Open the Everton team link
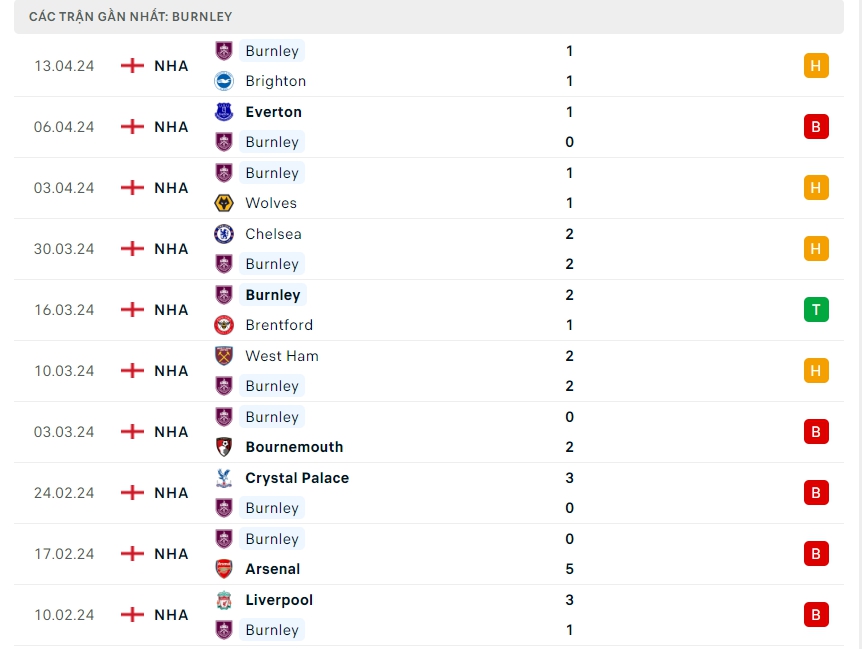Screen dimensions: 862x649 [x=273, y=112]
